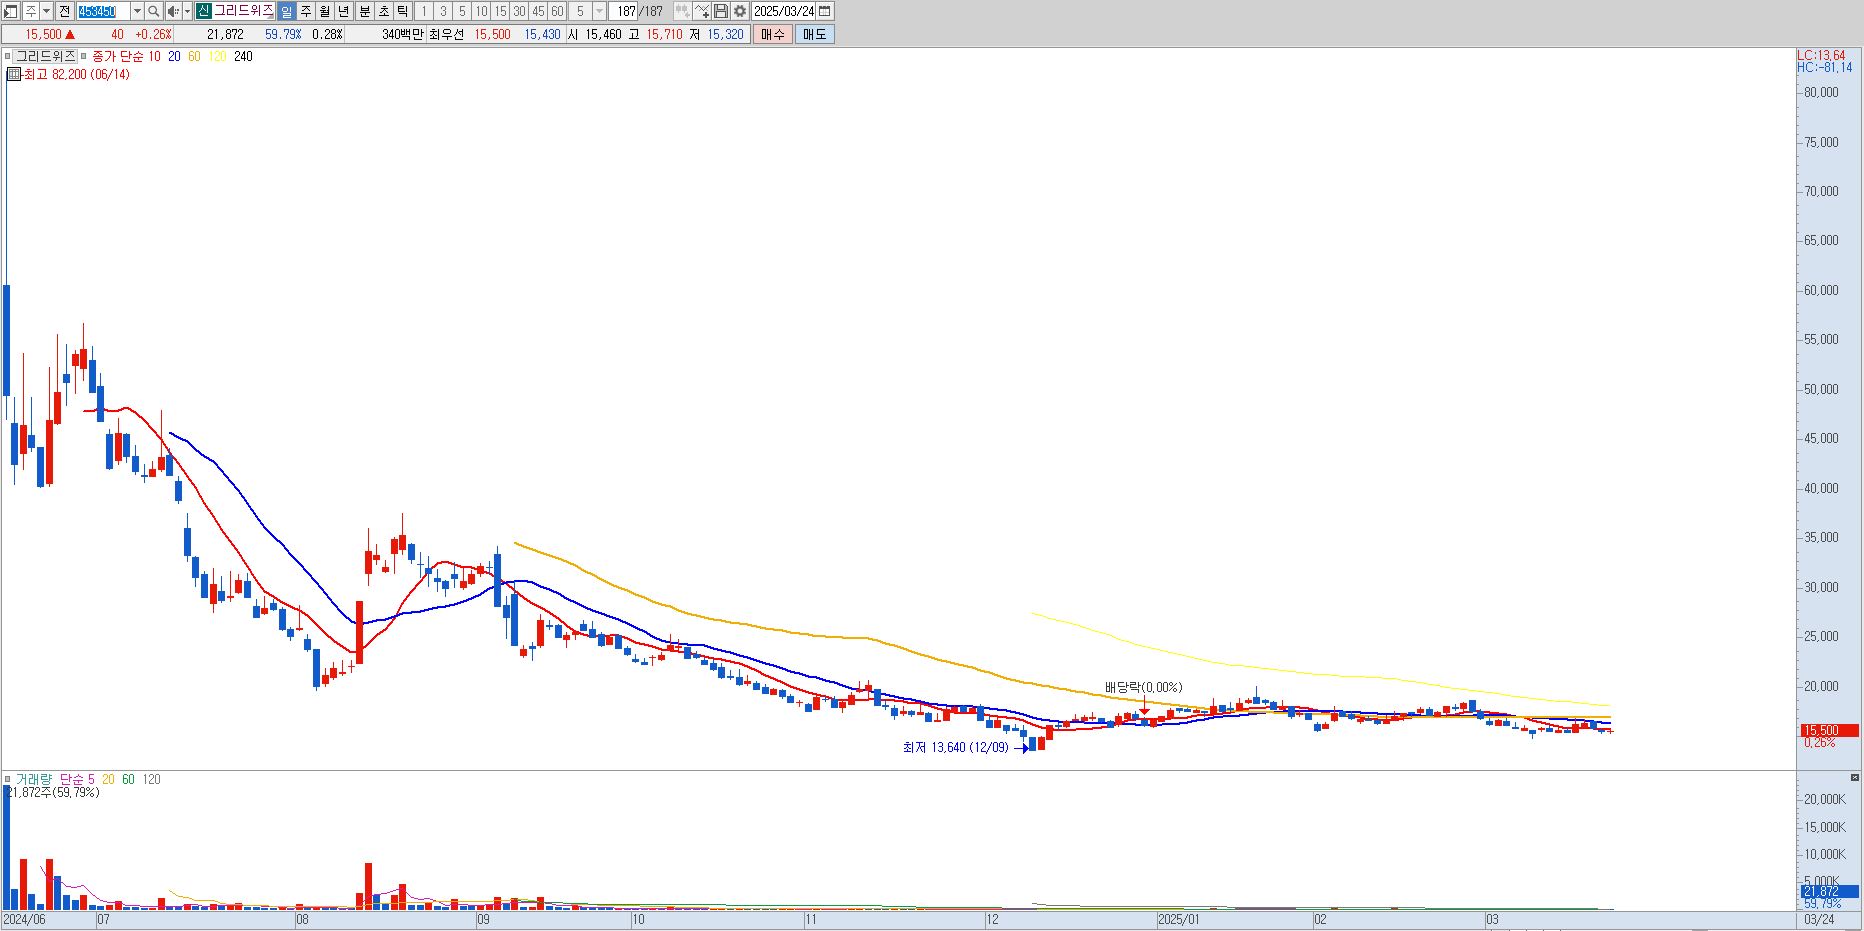Click the floppy disk save icon
This screenshot has height=931, width=1864.
(720, 11)
